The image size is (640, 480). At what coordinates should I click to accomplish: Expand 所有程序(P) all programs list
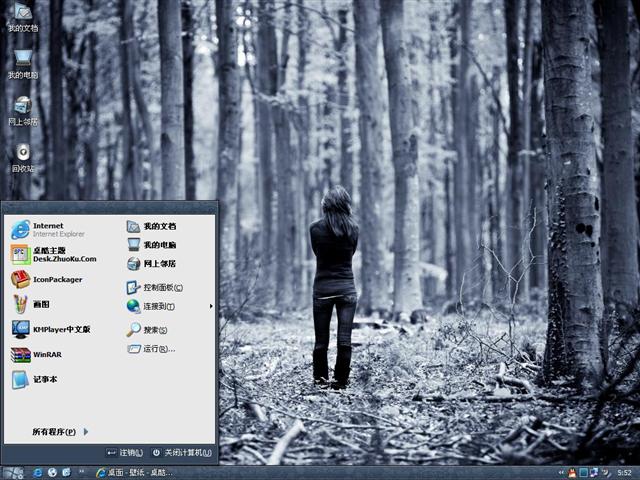point(60,431)
